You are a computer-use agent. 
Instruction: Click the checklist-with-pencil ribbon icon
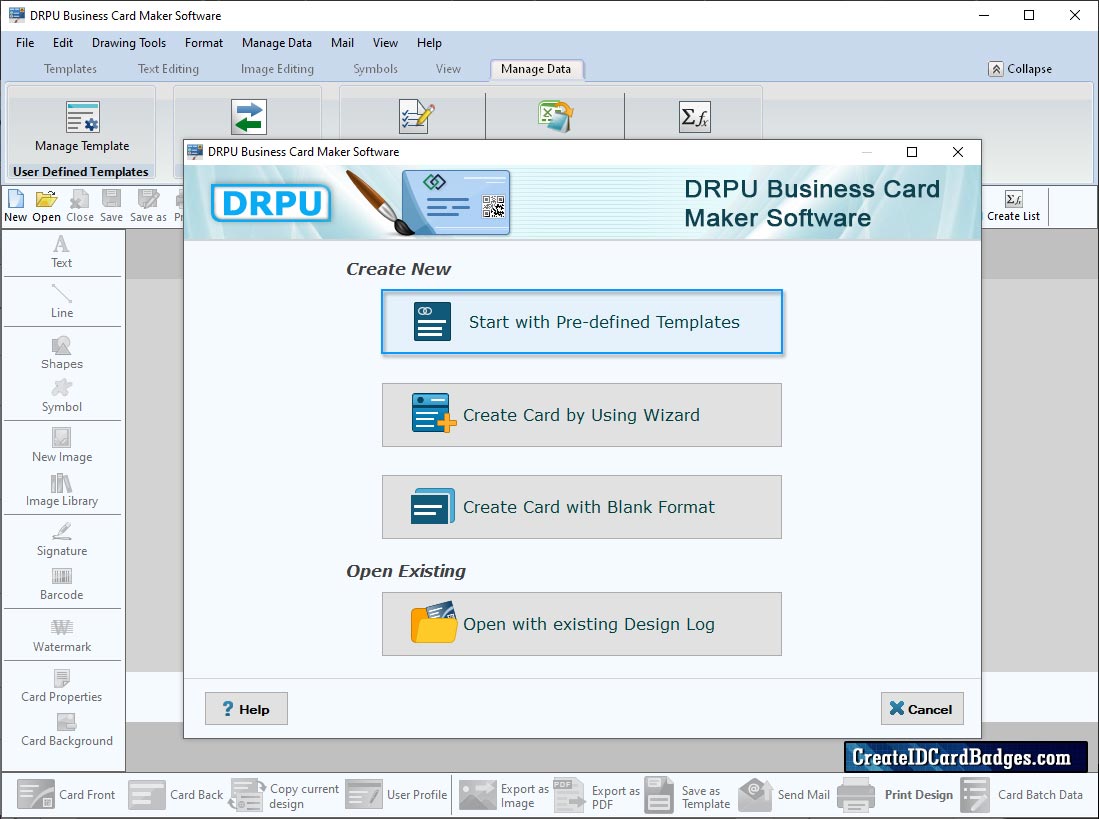[x=416, y=116]
